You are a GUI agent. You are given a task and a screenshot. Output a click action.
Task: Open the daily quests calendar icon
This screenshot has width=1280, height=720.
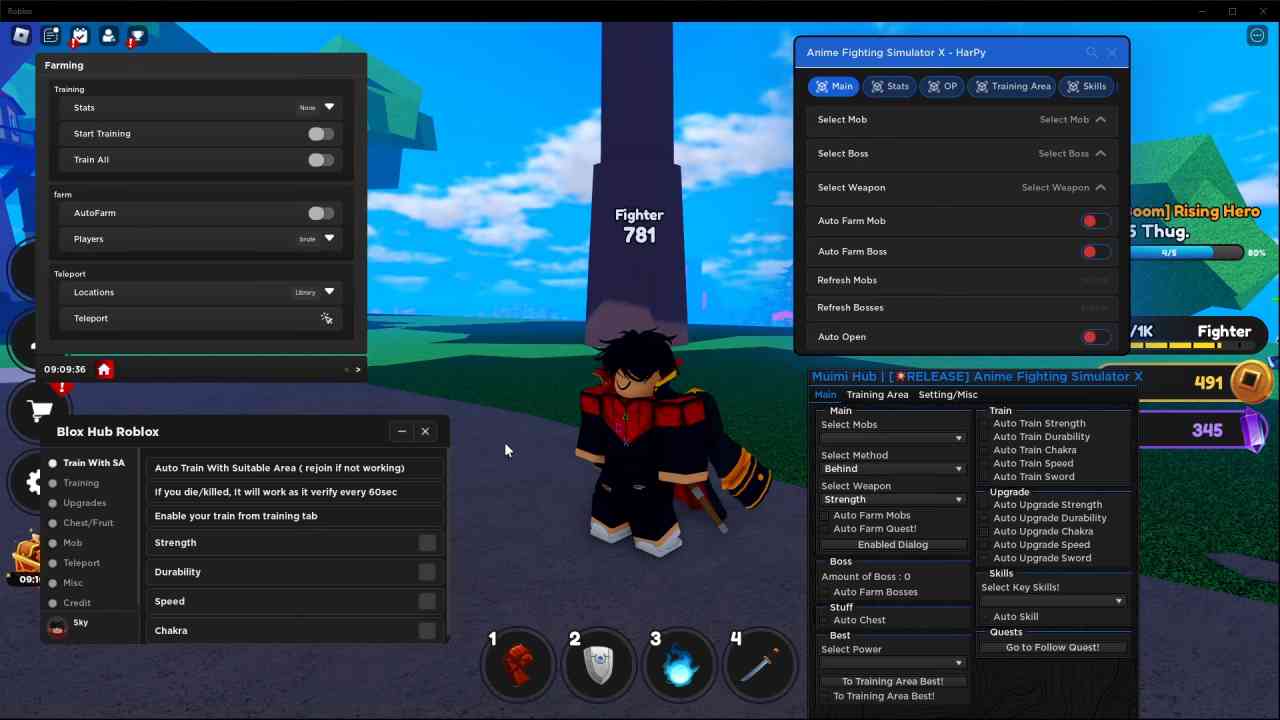[80, 36]
